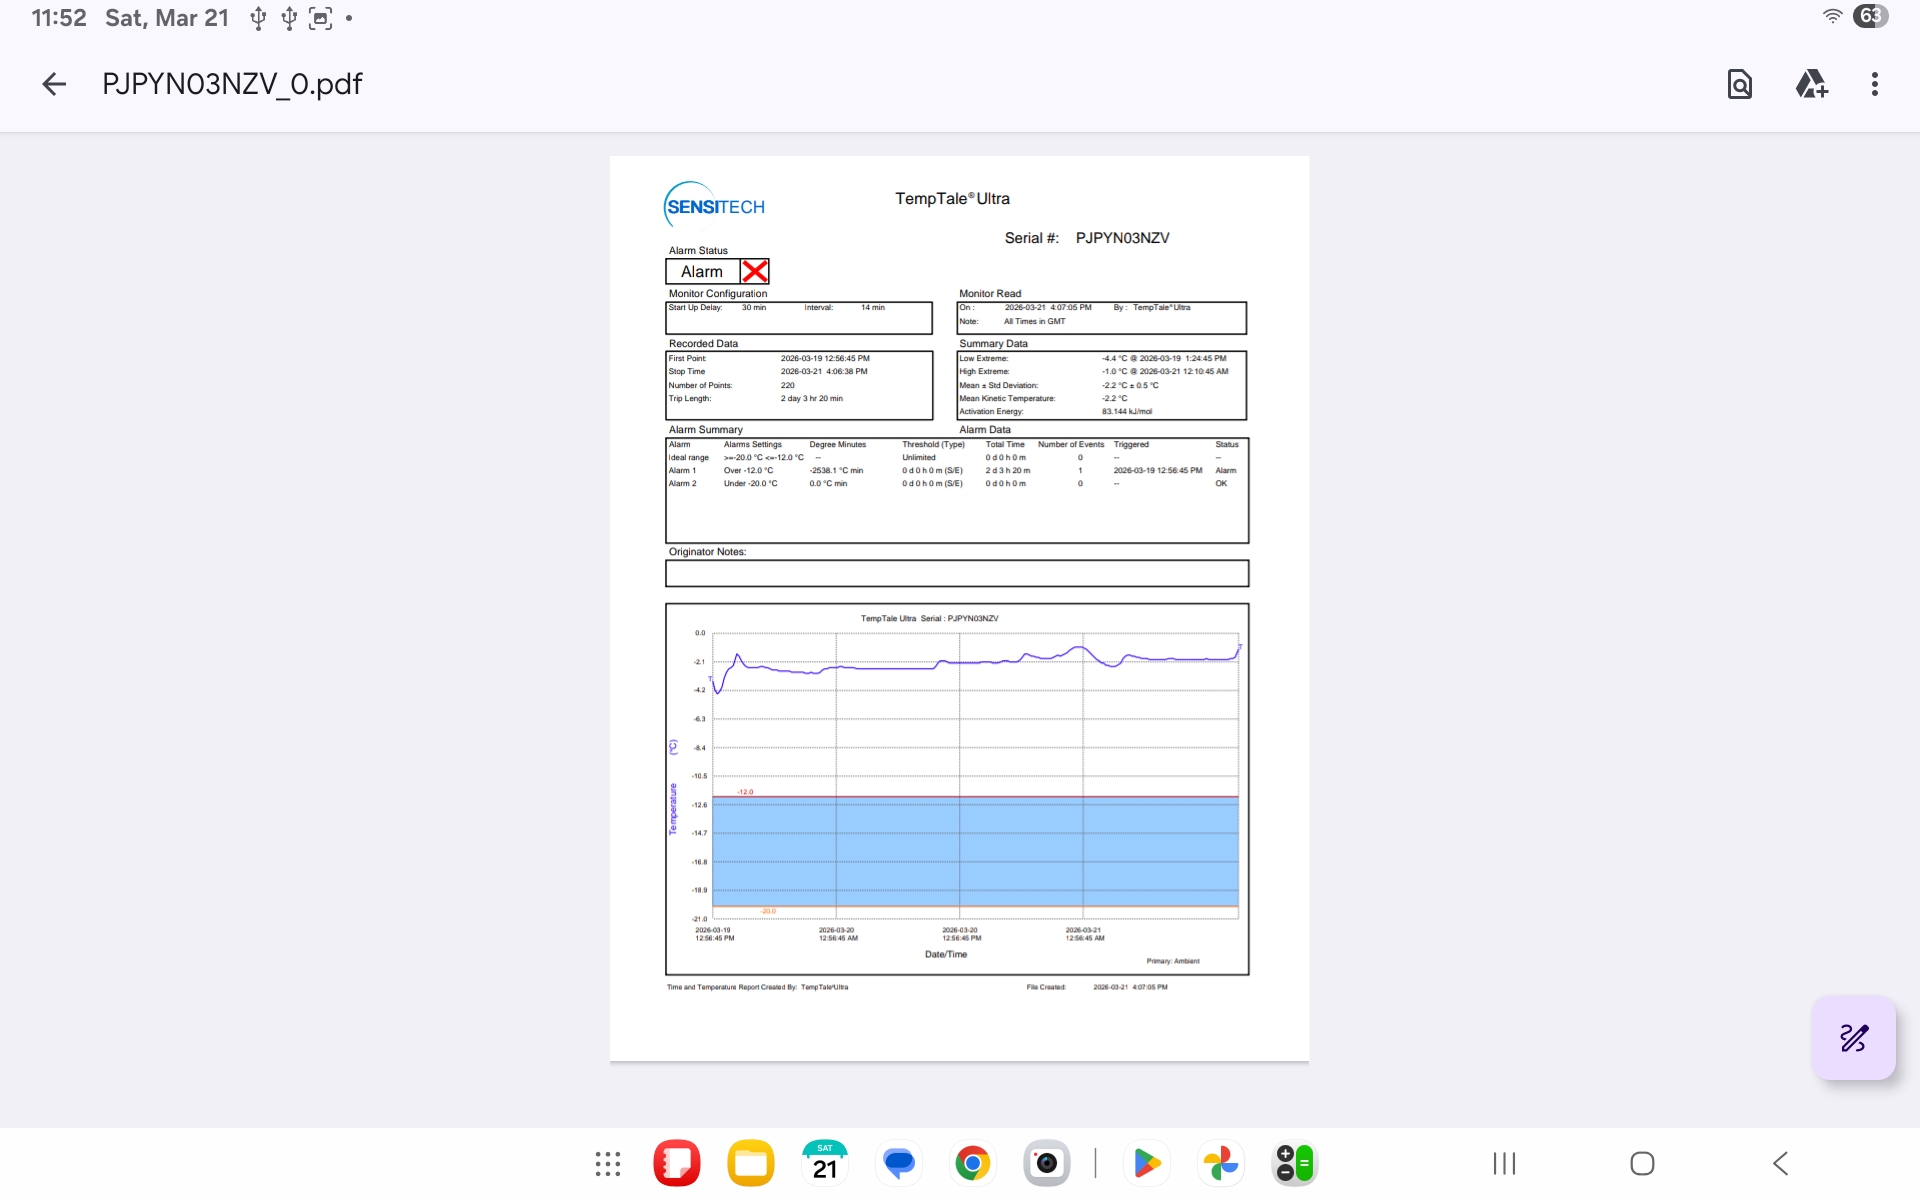Tap the system back chevron
This screenshot has width=1920, height=1200.
click(x=1780, y=1163)
